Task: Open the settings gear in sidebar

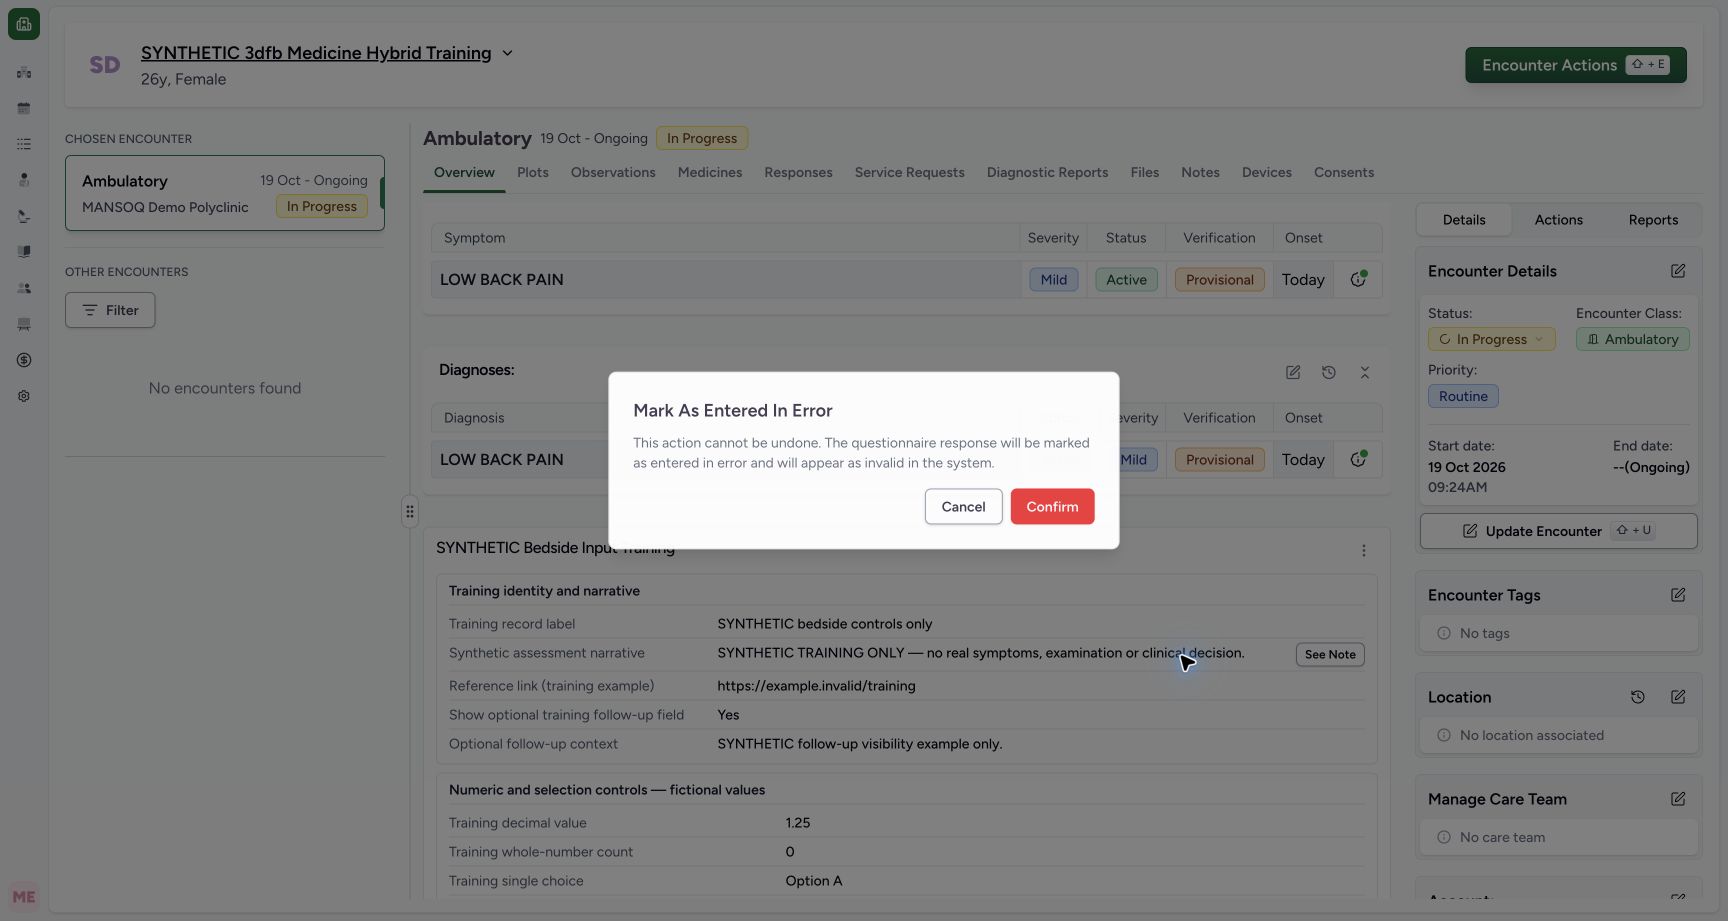Action: pos(24,396)
